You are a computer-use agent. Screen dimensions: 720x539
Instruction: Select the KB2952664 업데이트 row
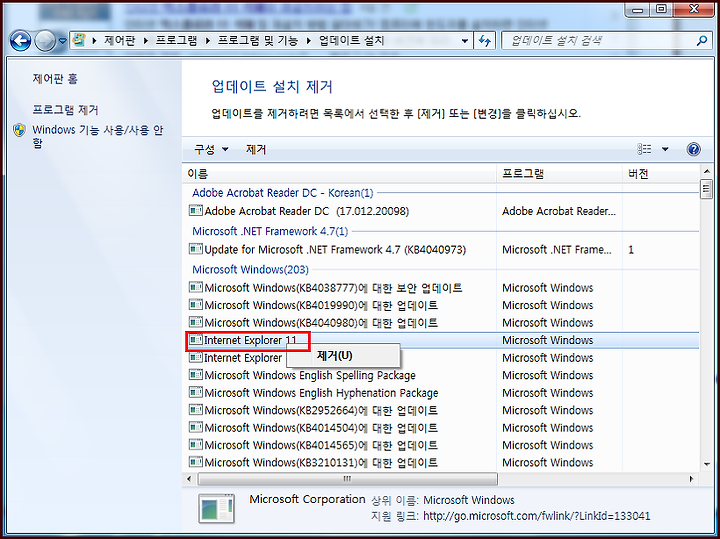pyautogui.click(x=443, y=410)
